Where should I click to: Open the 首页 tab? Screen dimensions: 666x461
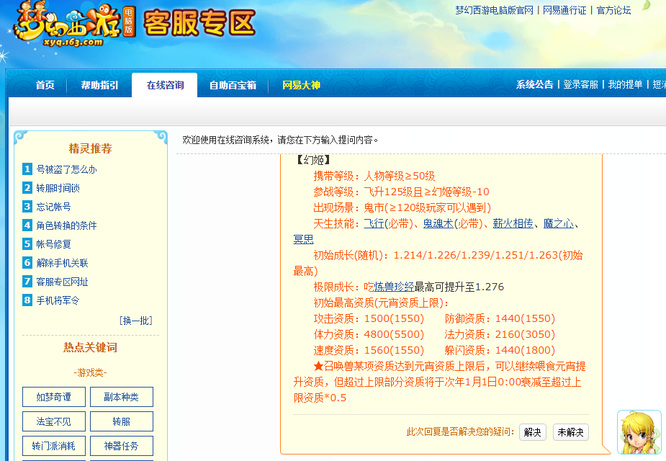[x=45, y=85]
